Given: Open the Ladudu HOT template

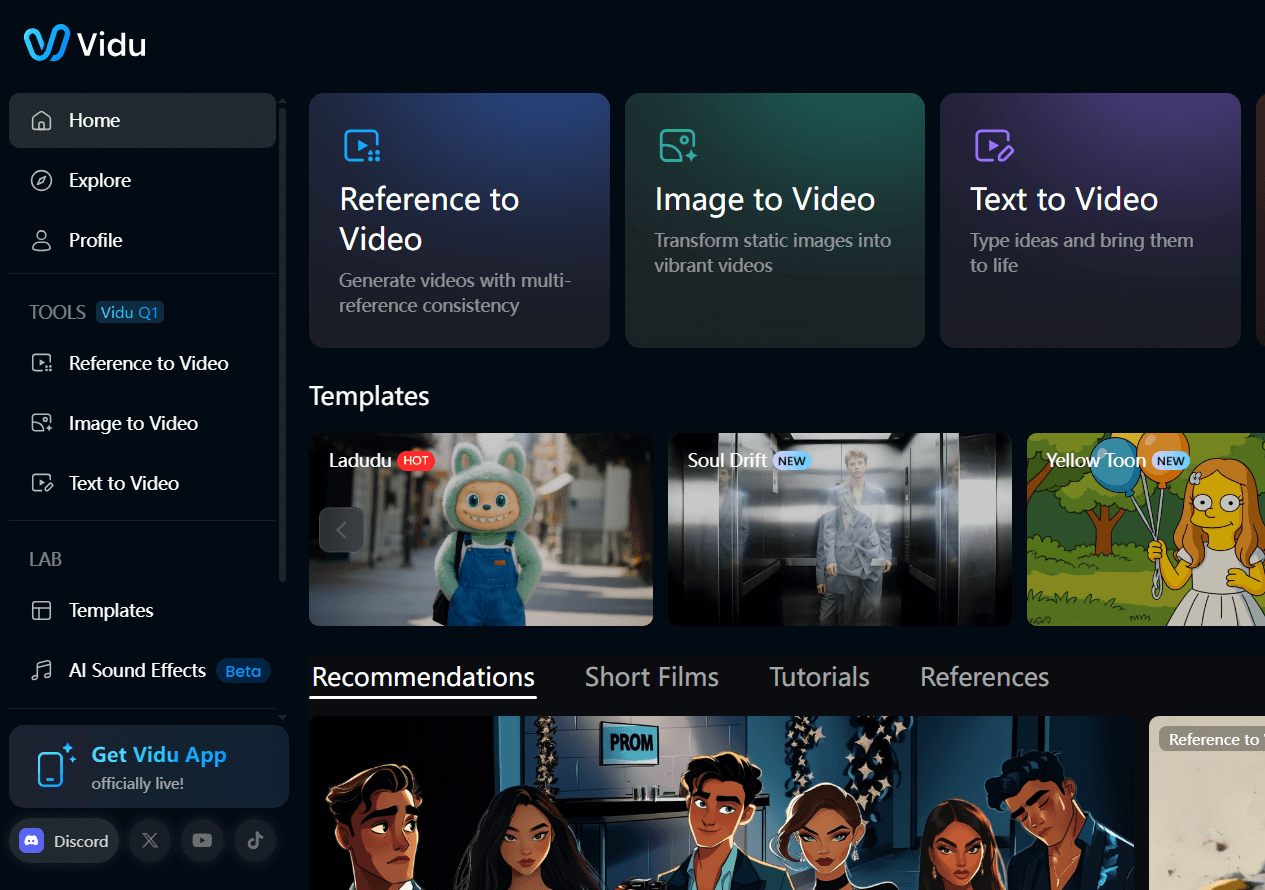Looking at the screenshot, I should click(x=480, y=529).
